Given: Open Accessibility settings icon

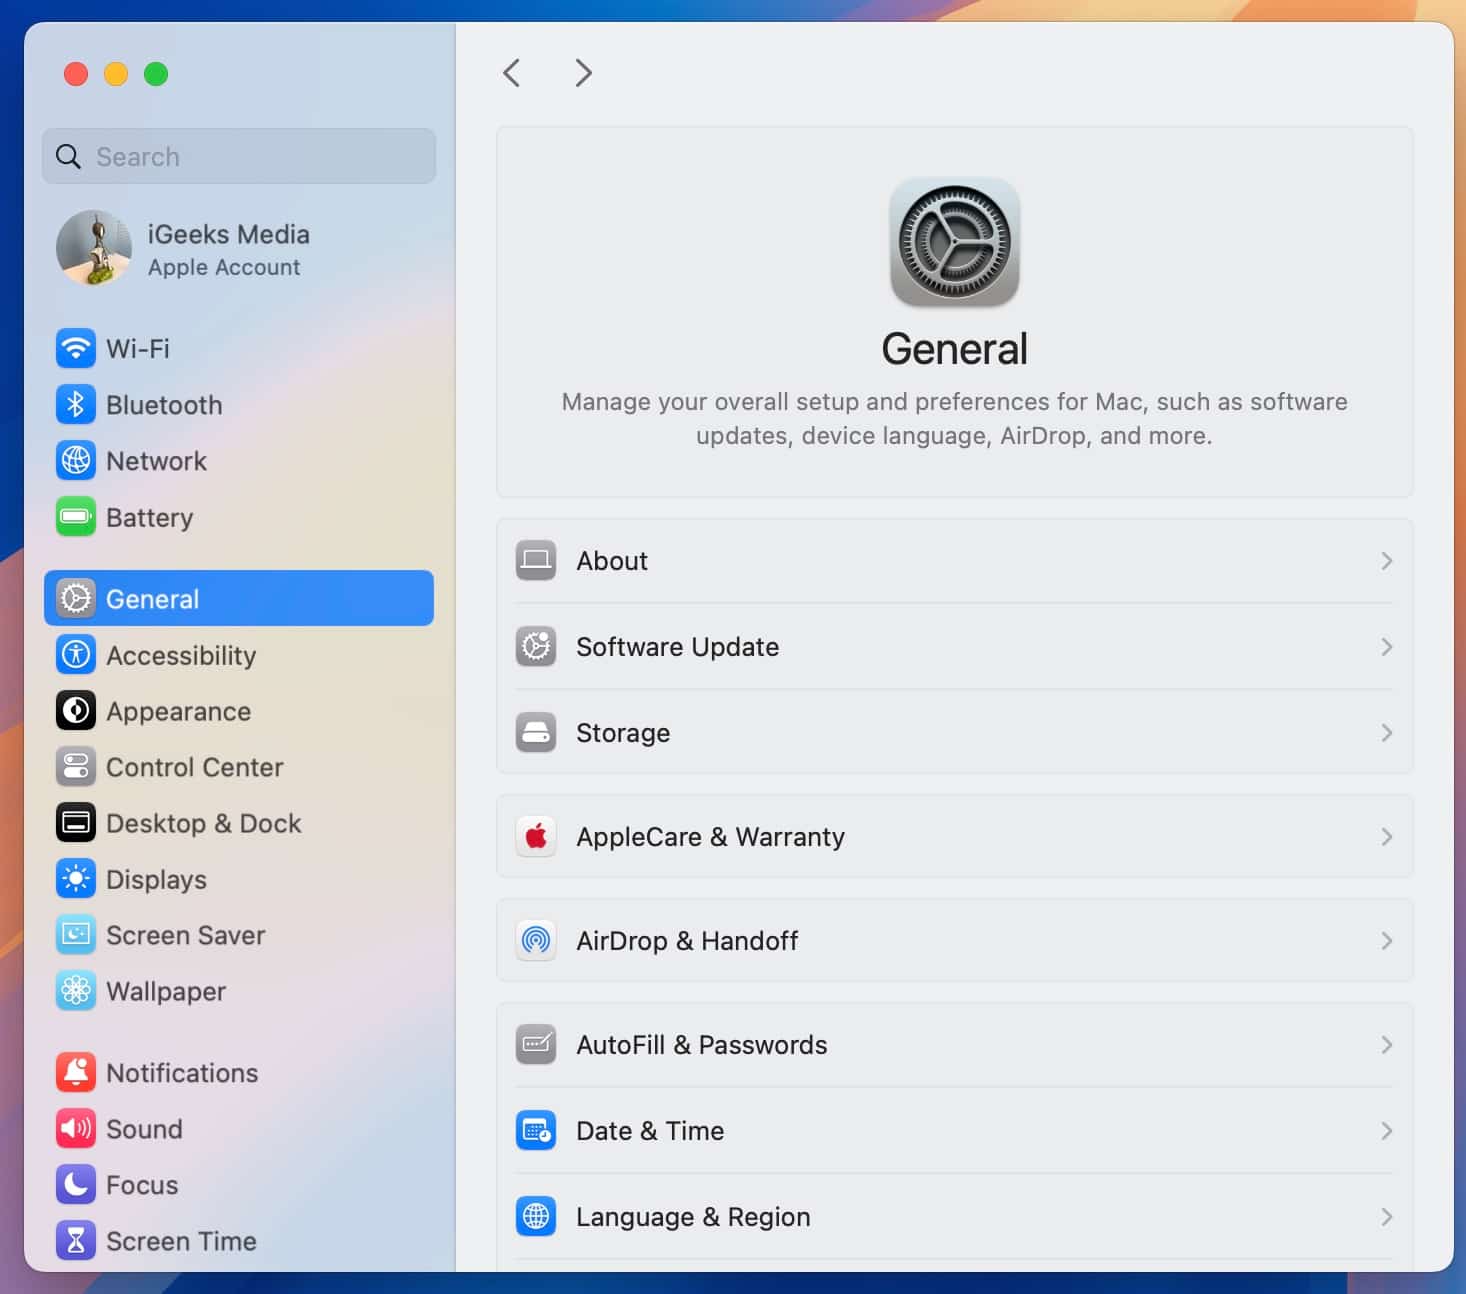Looking at the screenshot, I should click(75, 655).
